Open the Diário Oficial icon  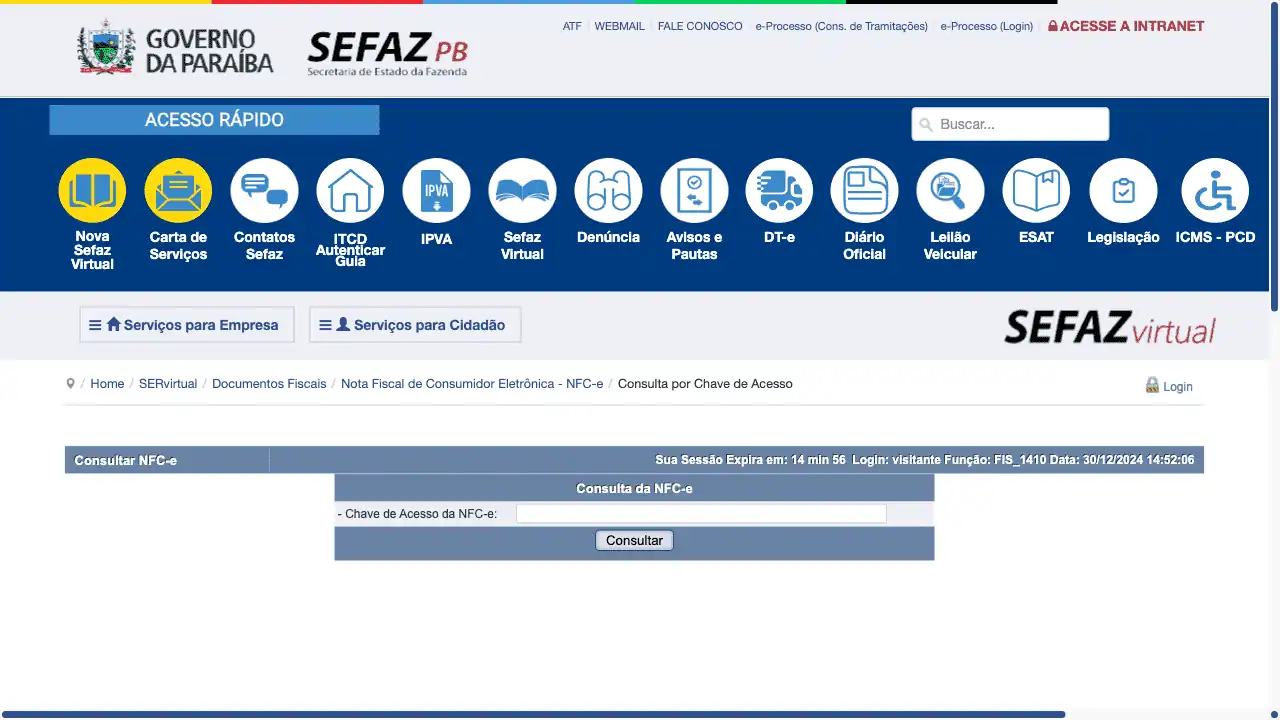click(864, 191)
